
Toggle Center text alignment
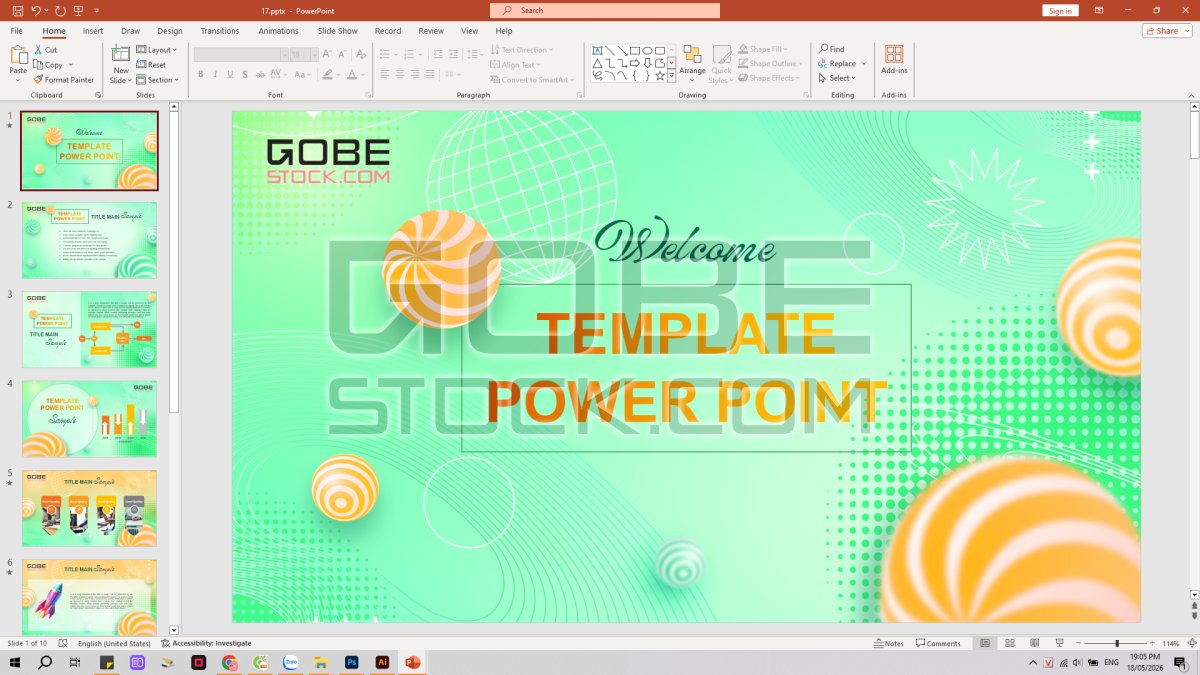(x=400, y=74)
